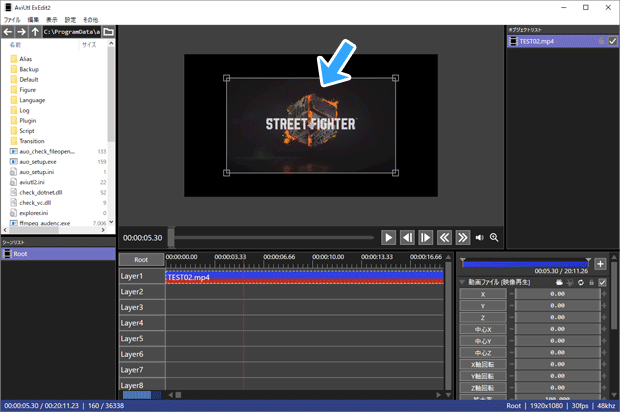Viewport: 620px width, 412px height.
Task: Click the 中心Y parameter button
Action: (x=483, y=341)
